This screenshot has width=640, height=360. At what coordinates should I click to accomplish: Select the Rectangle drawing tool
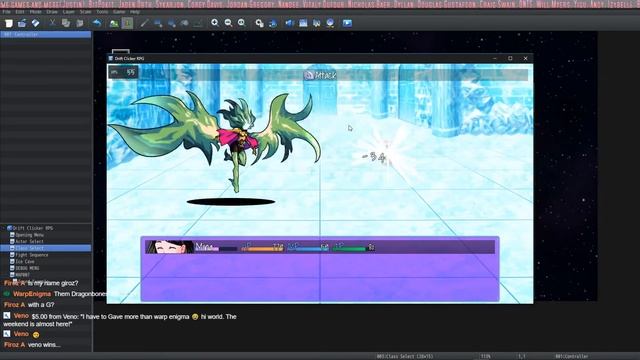tap(158, 23)
